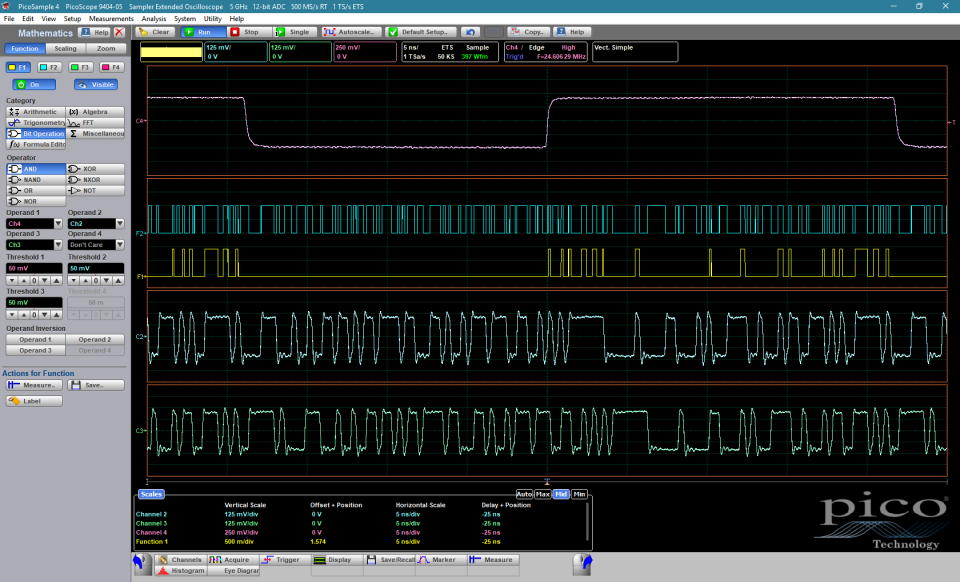This screenshot has height=582, width=960.
Task: Open the Operand 2 Ch2 dropdown
Action: (x=119, y=223)
